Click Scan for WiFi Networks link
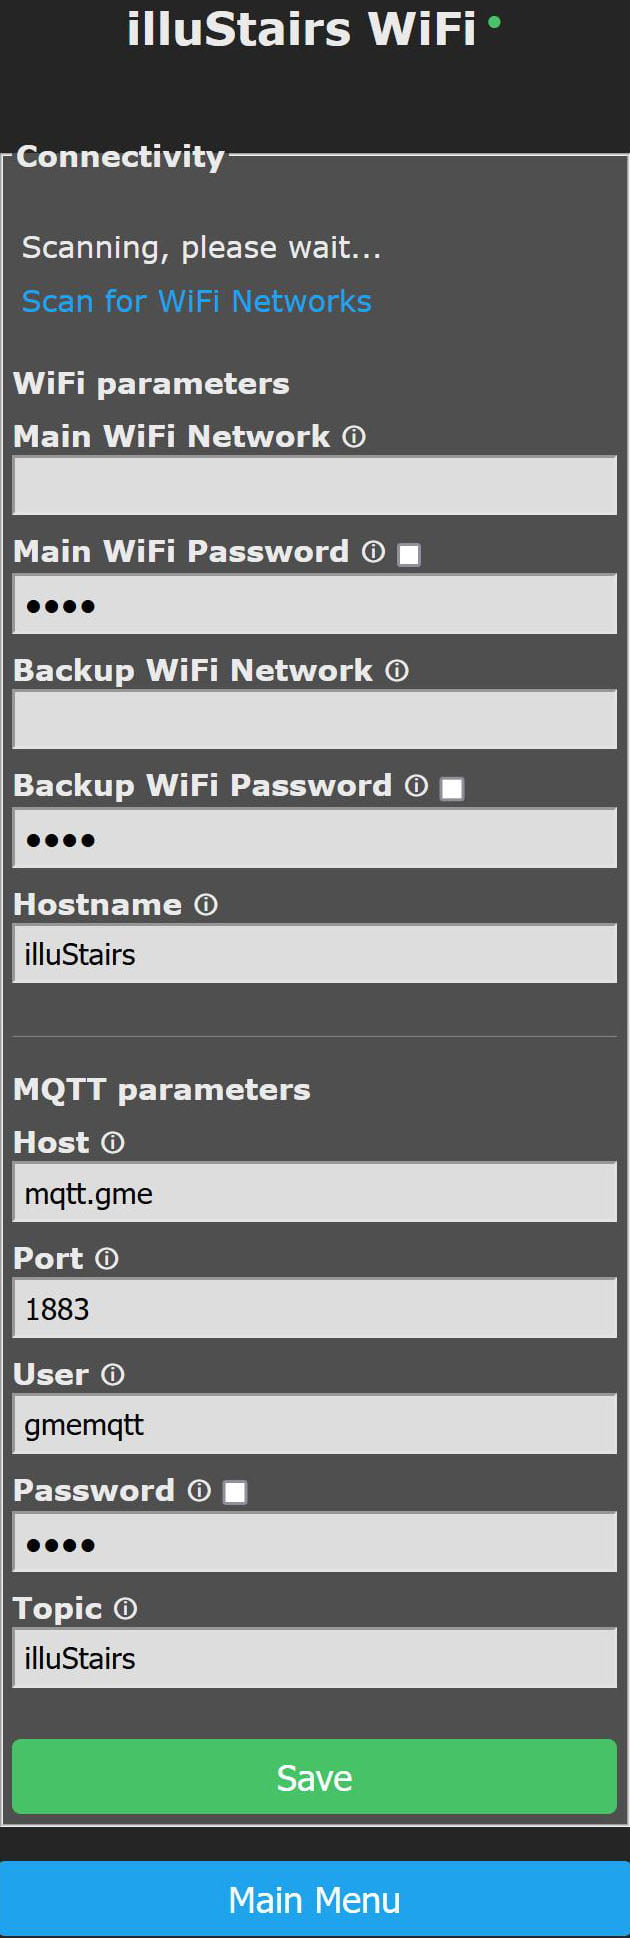 (196, 301)
